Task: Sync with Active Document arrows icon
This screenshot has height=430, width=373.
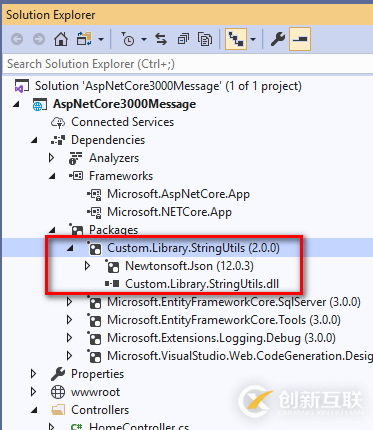Action: tap(161, 39)
